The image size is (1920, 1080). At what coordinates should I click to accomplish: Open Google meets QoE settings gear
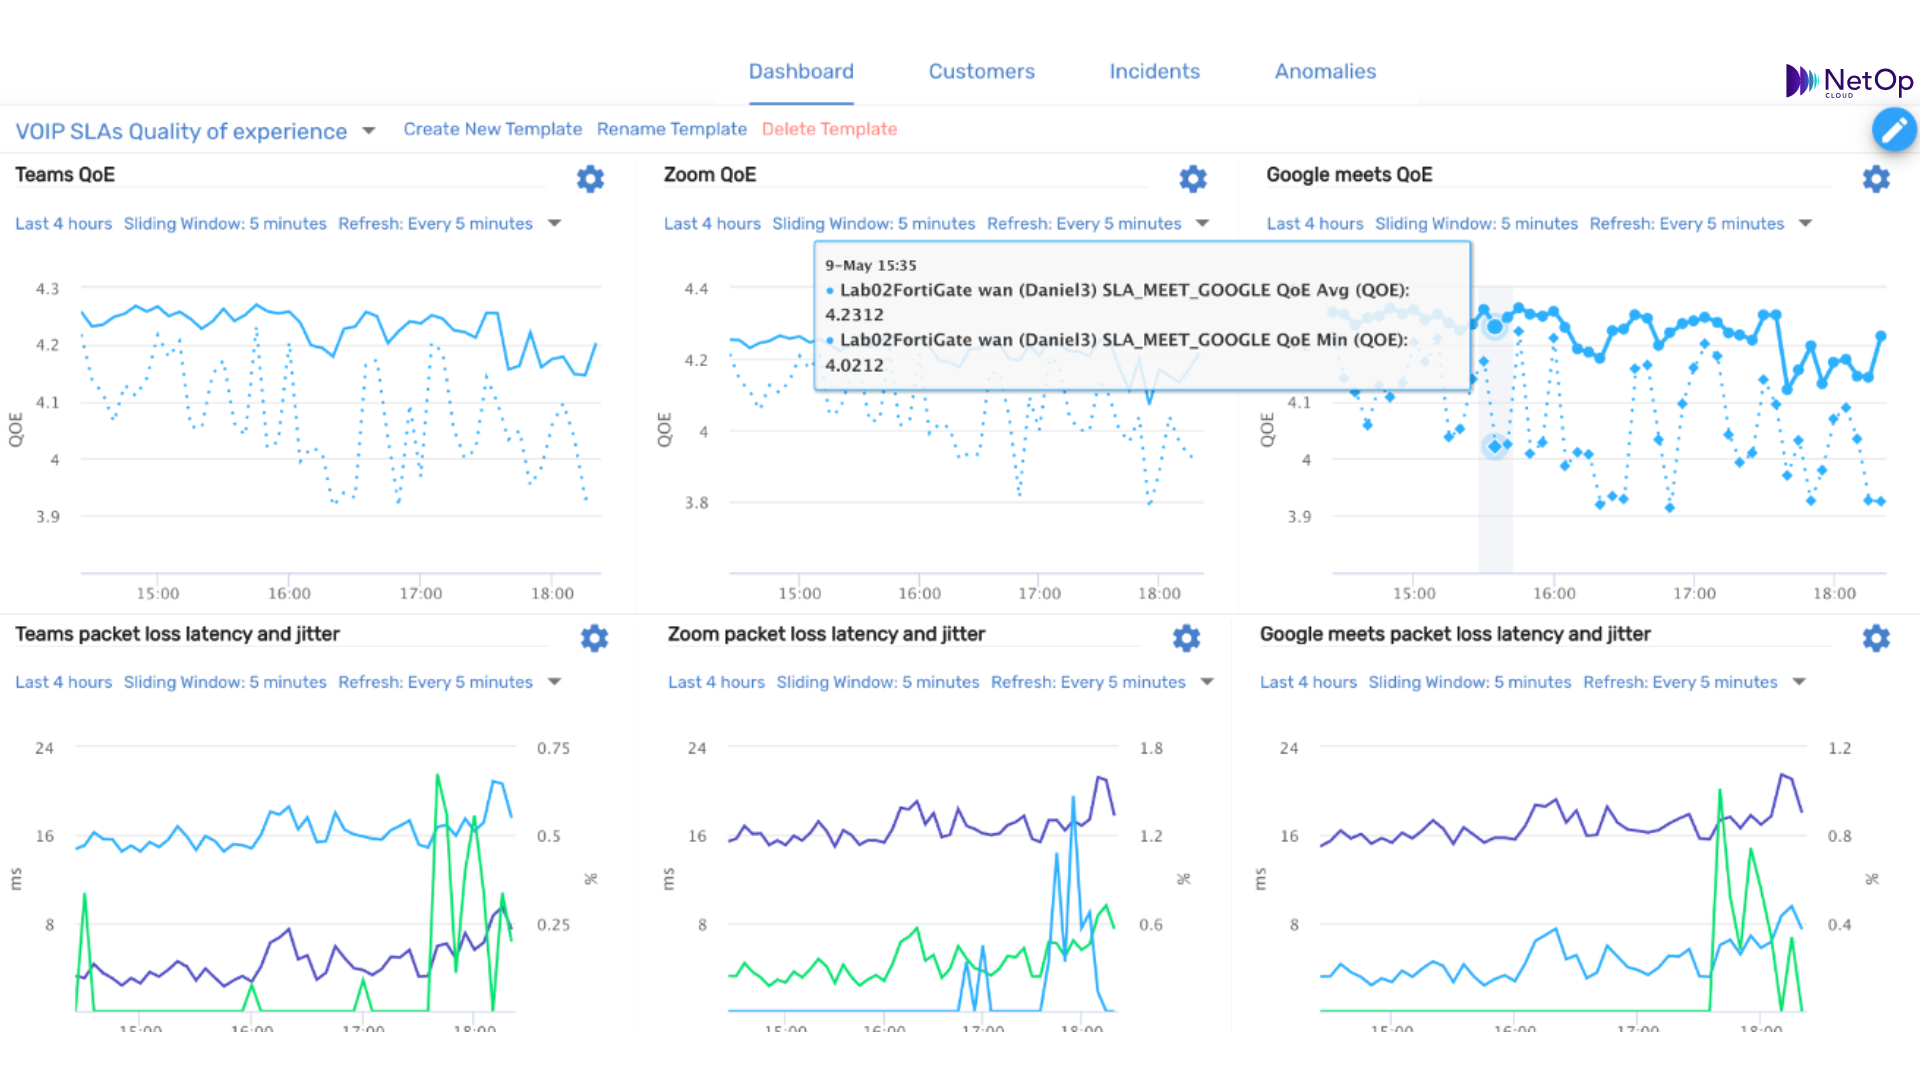[1876, 179]
